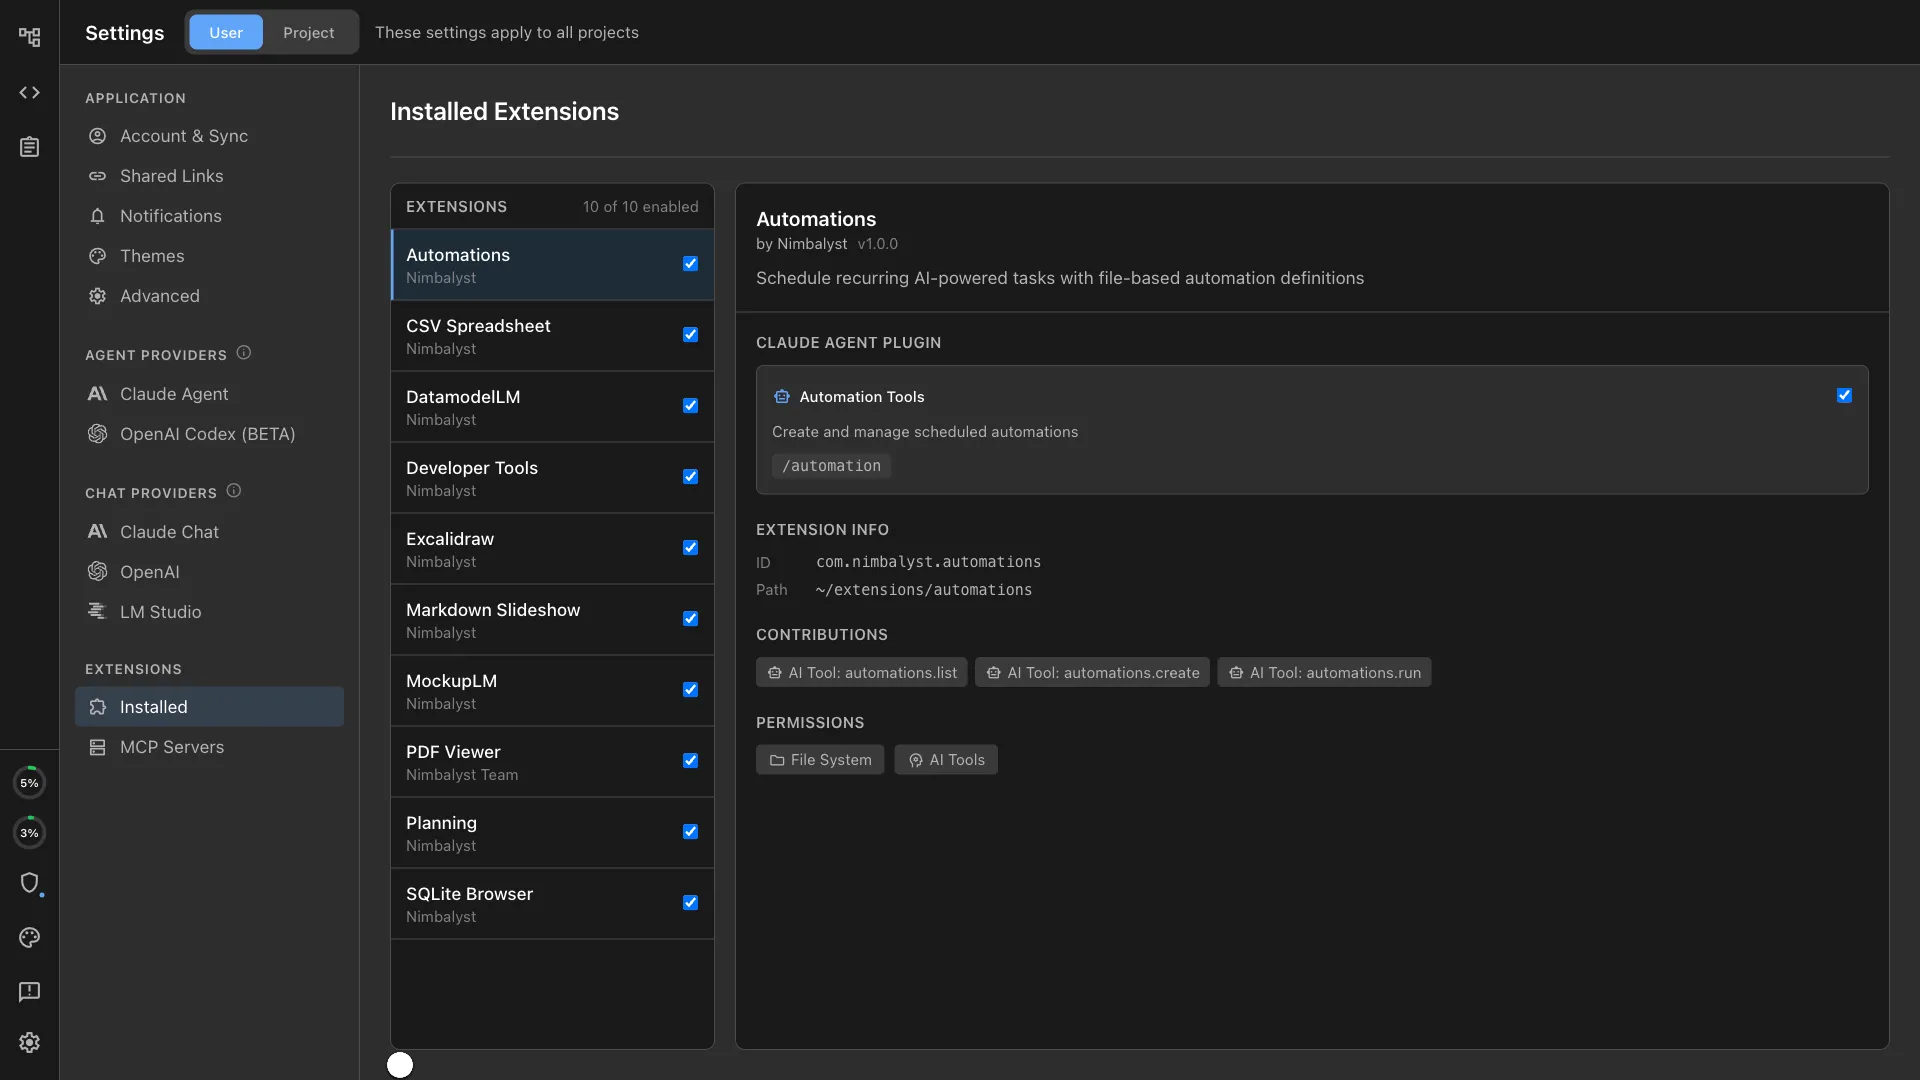Open the workflow/nodes panel at top sidebar
This screenshot has height=1080, width=1920.
pos(29,36)
